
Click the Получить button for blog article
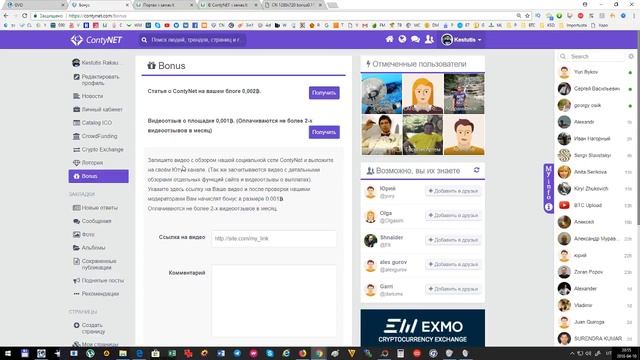tap(324, 93)
